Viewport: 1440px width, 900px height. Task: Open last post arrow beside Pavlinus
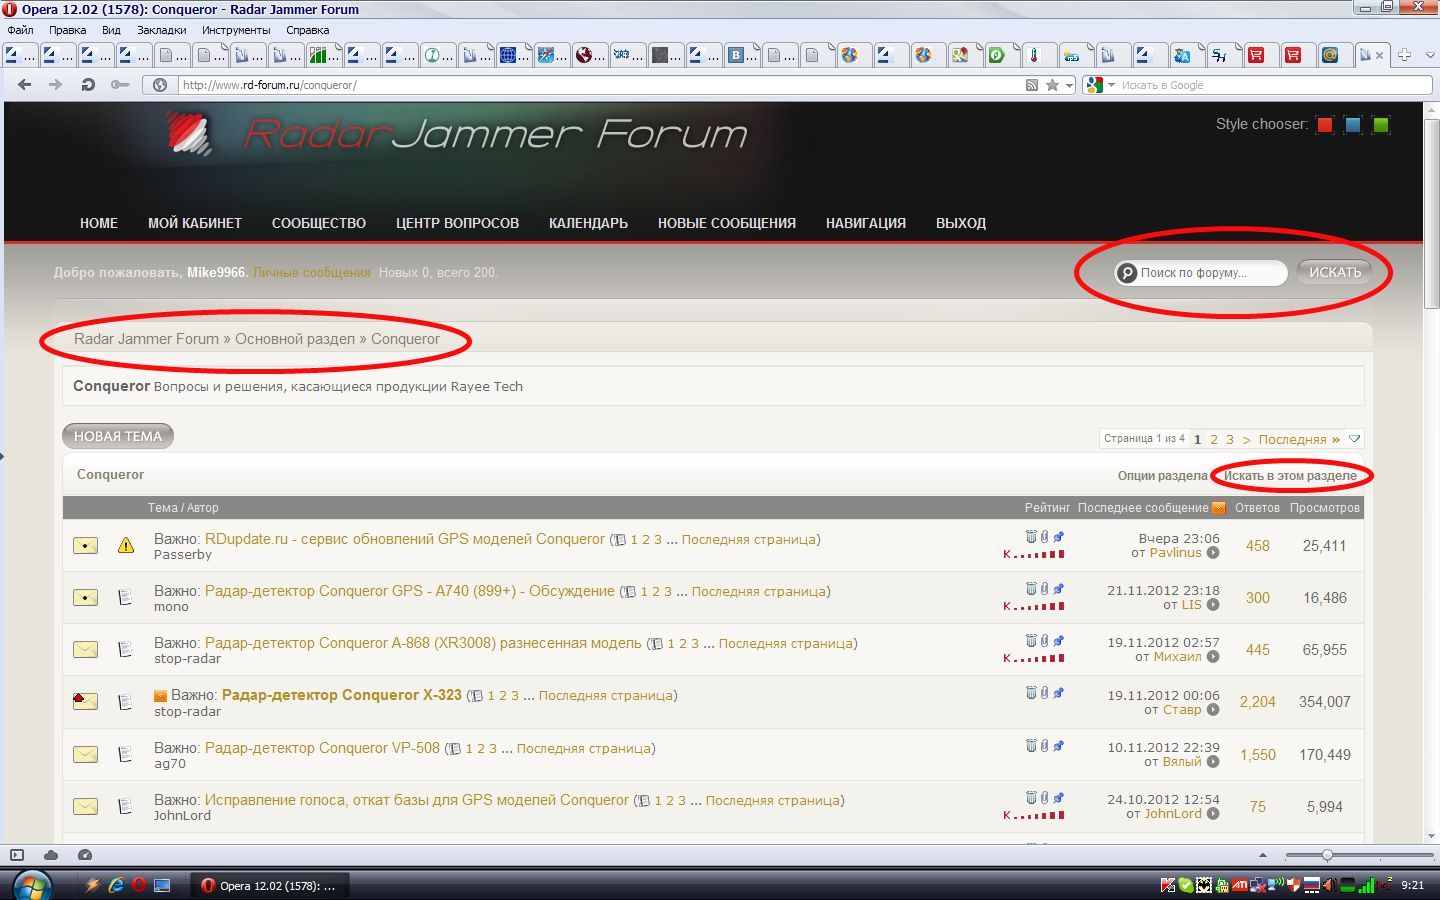1213,553
